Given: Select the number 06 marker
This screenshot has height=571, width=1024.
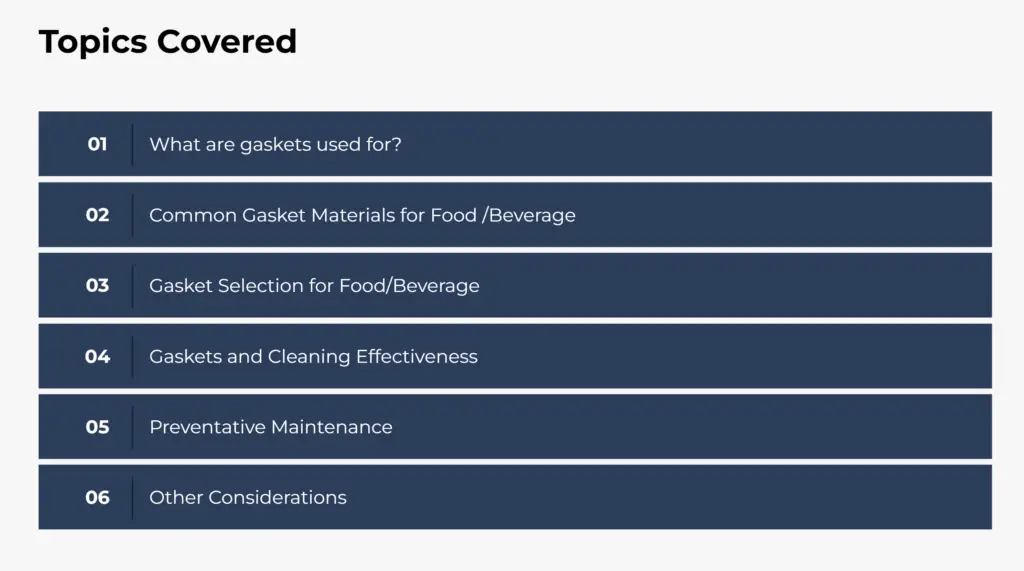Looking at the screenshot, I should [x=97, y=498].
